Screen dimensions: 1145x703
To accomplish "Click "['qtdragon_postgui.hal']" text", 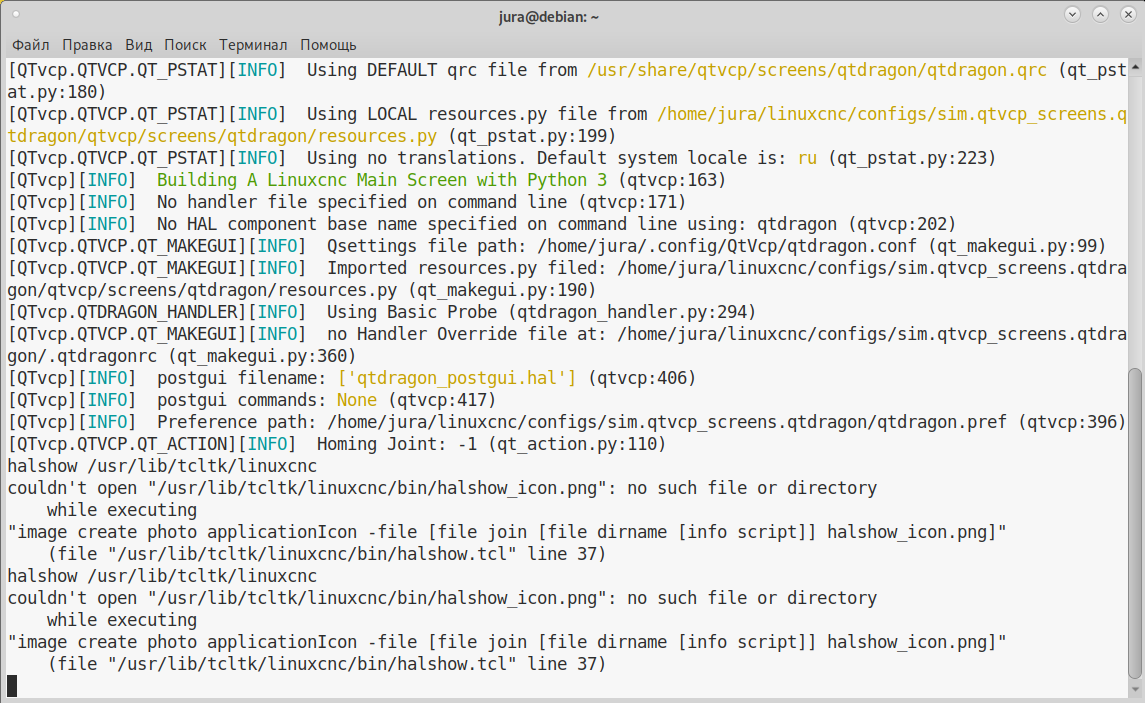I will [x=457, y=378].
